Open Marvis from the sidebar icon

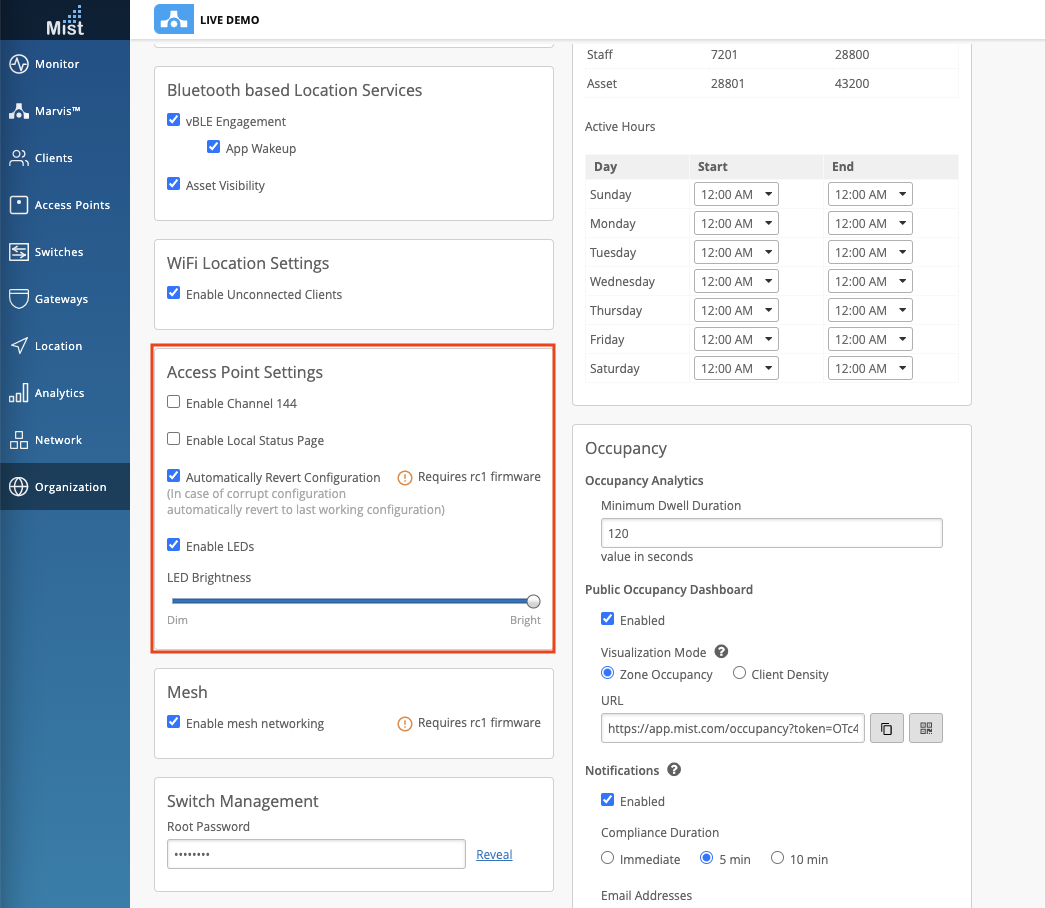19,111
